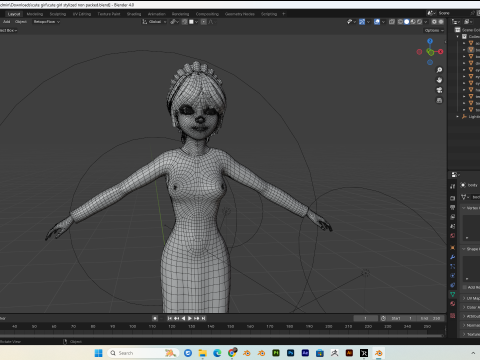This screenshot has height=360, width=480.
Task: Open the Object properties tab
Action: pos(452,248)
